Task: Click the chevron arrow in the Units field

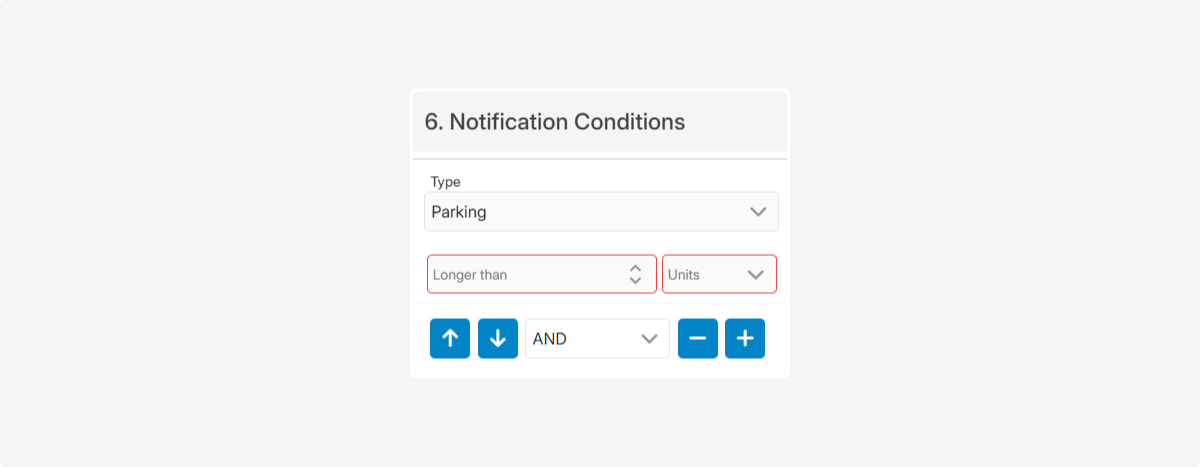Action: [x=756, y=274]
